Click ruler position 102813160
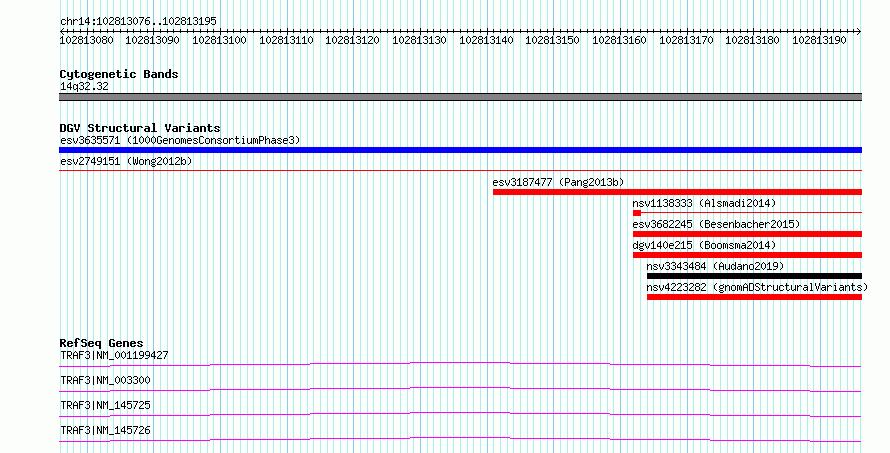Image resolution: width=890 pixels, height=453 pixels. 619,40
